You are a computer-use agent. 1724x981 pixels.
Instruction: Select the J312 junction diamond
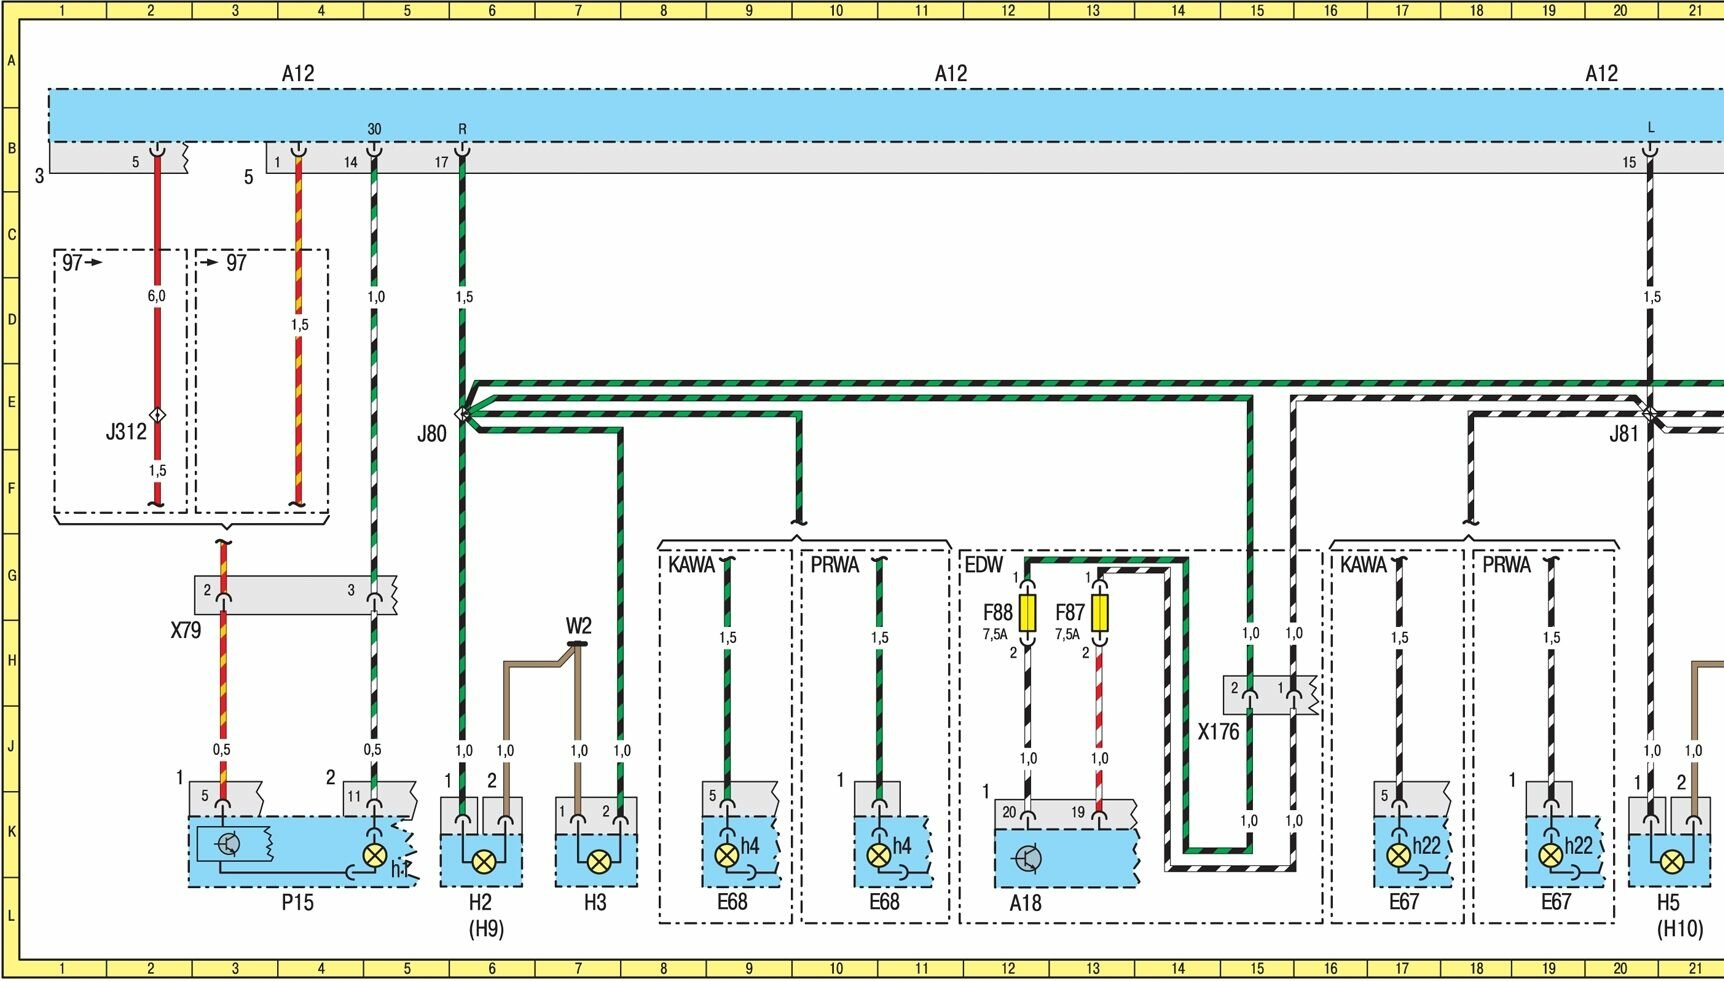pos(157,414)
